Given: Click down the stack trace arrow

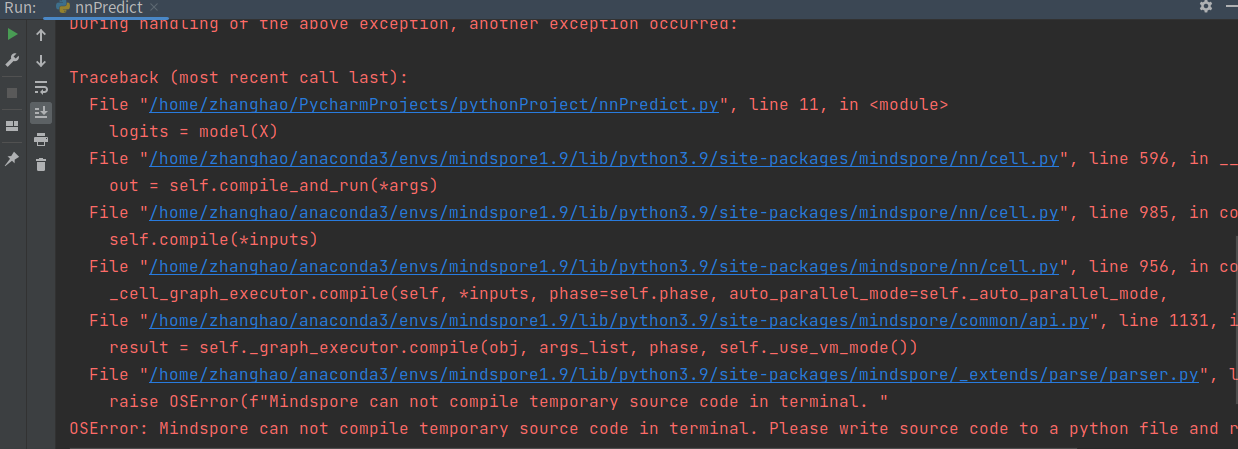Looking at the screenshot, I should [x=41, y=61].
